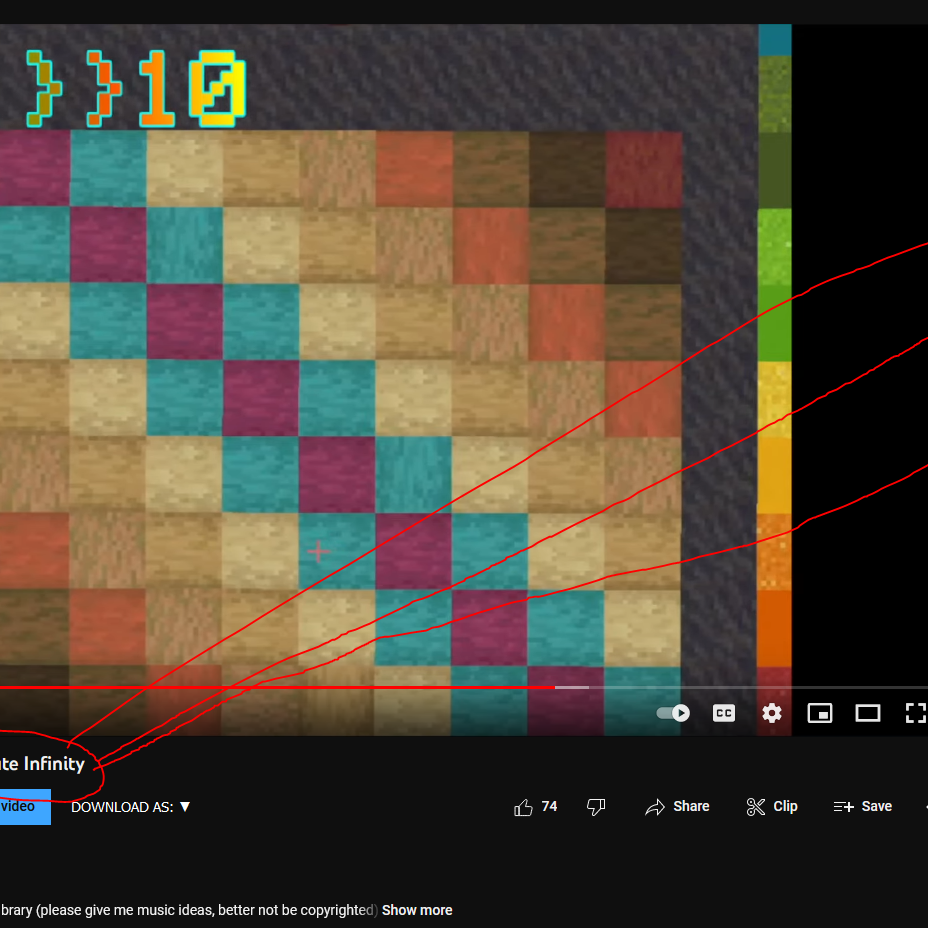This screenshot has height=928, width=928.
Task: Click the blue video download button
Action: pyautogui.click(x=25, y=807)
